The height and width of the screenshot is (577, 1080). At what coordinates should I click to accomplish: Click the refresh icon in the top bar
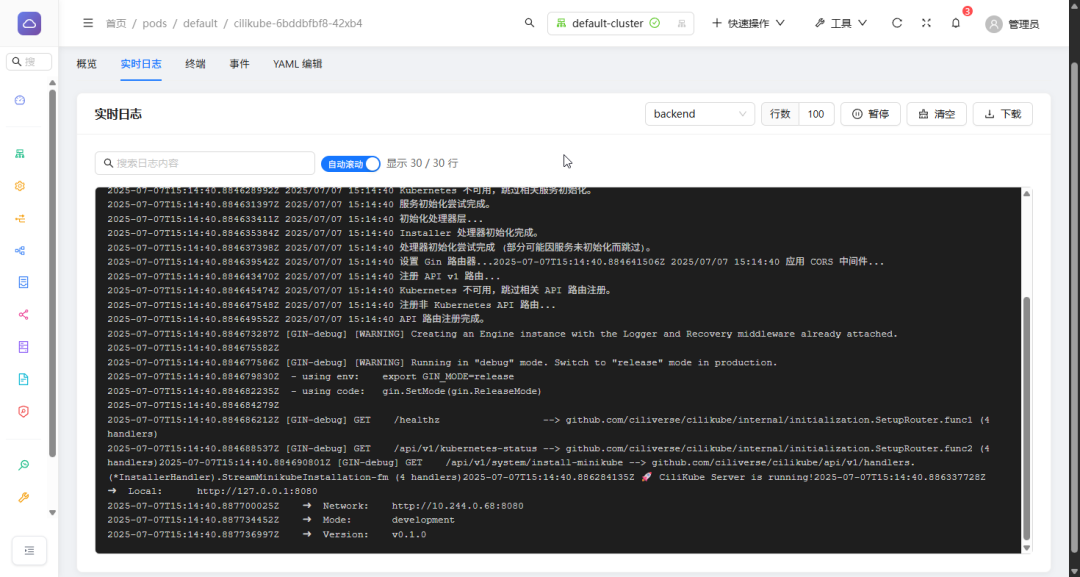click(x=897, y=22)
